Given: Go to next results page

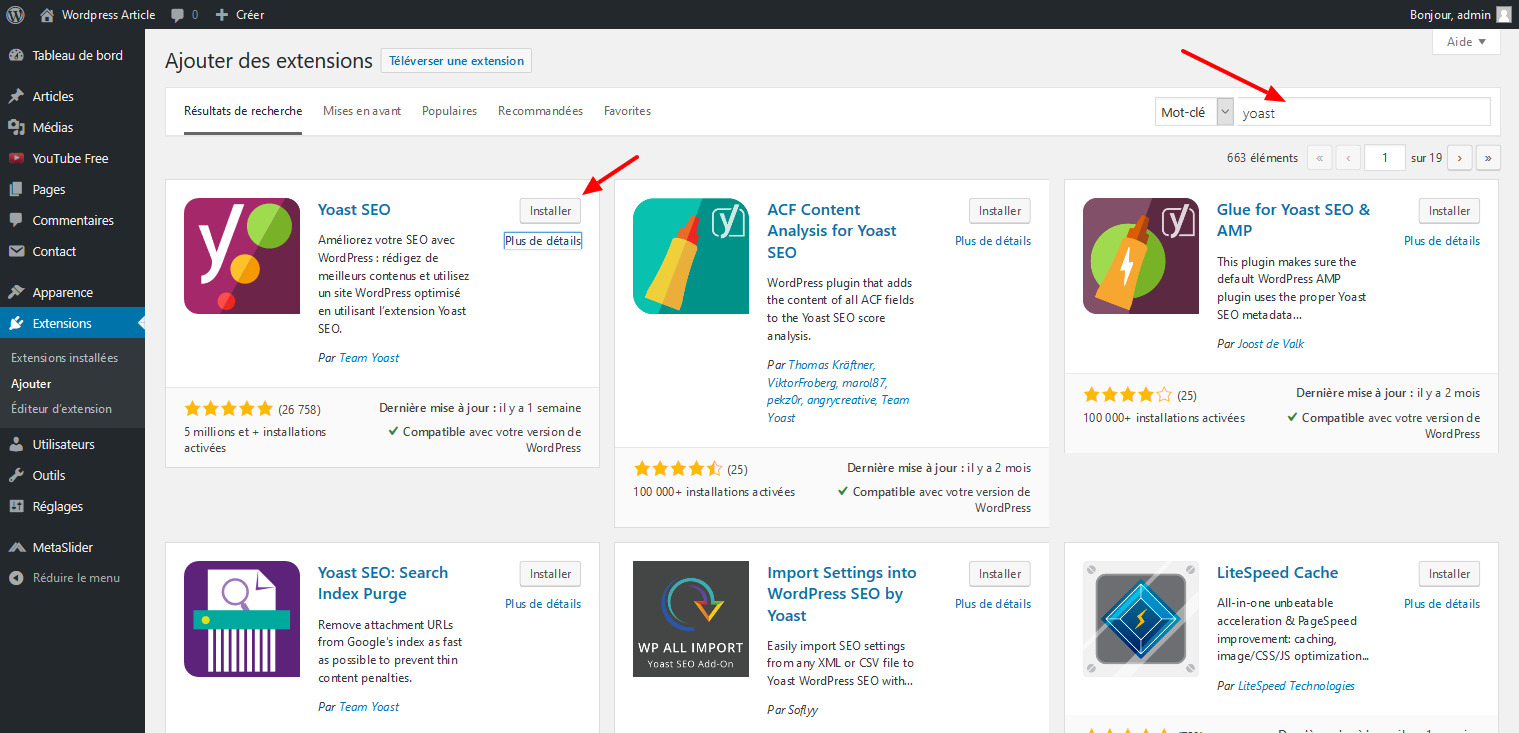Looking at the screenshot, I should click(1460, 158).
